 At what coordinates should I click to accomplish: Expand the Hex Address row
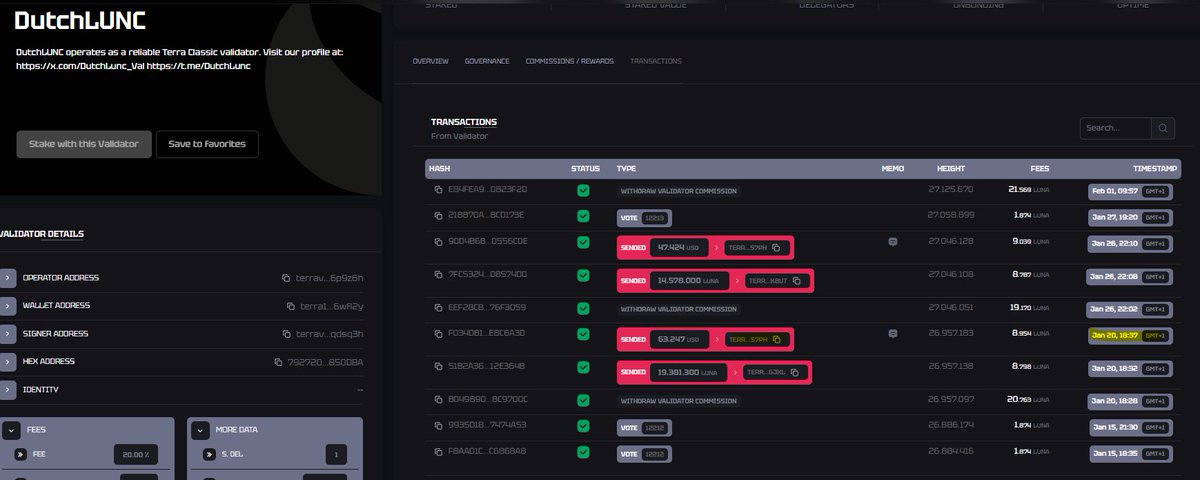pyautogui.click(x=7, y=362)
